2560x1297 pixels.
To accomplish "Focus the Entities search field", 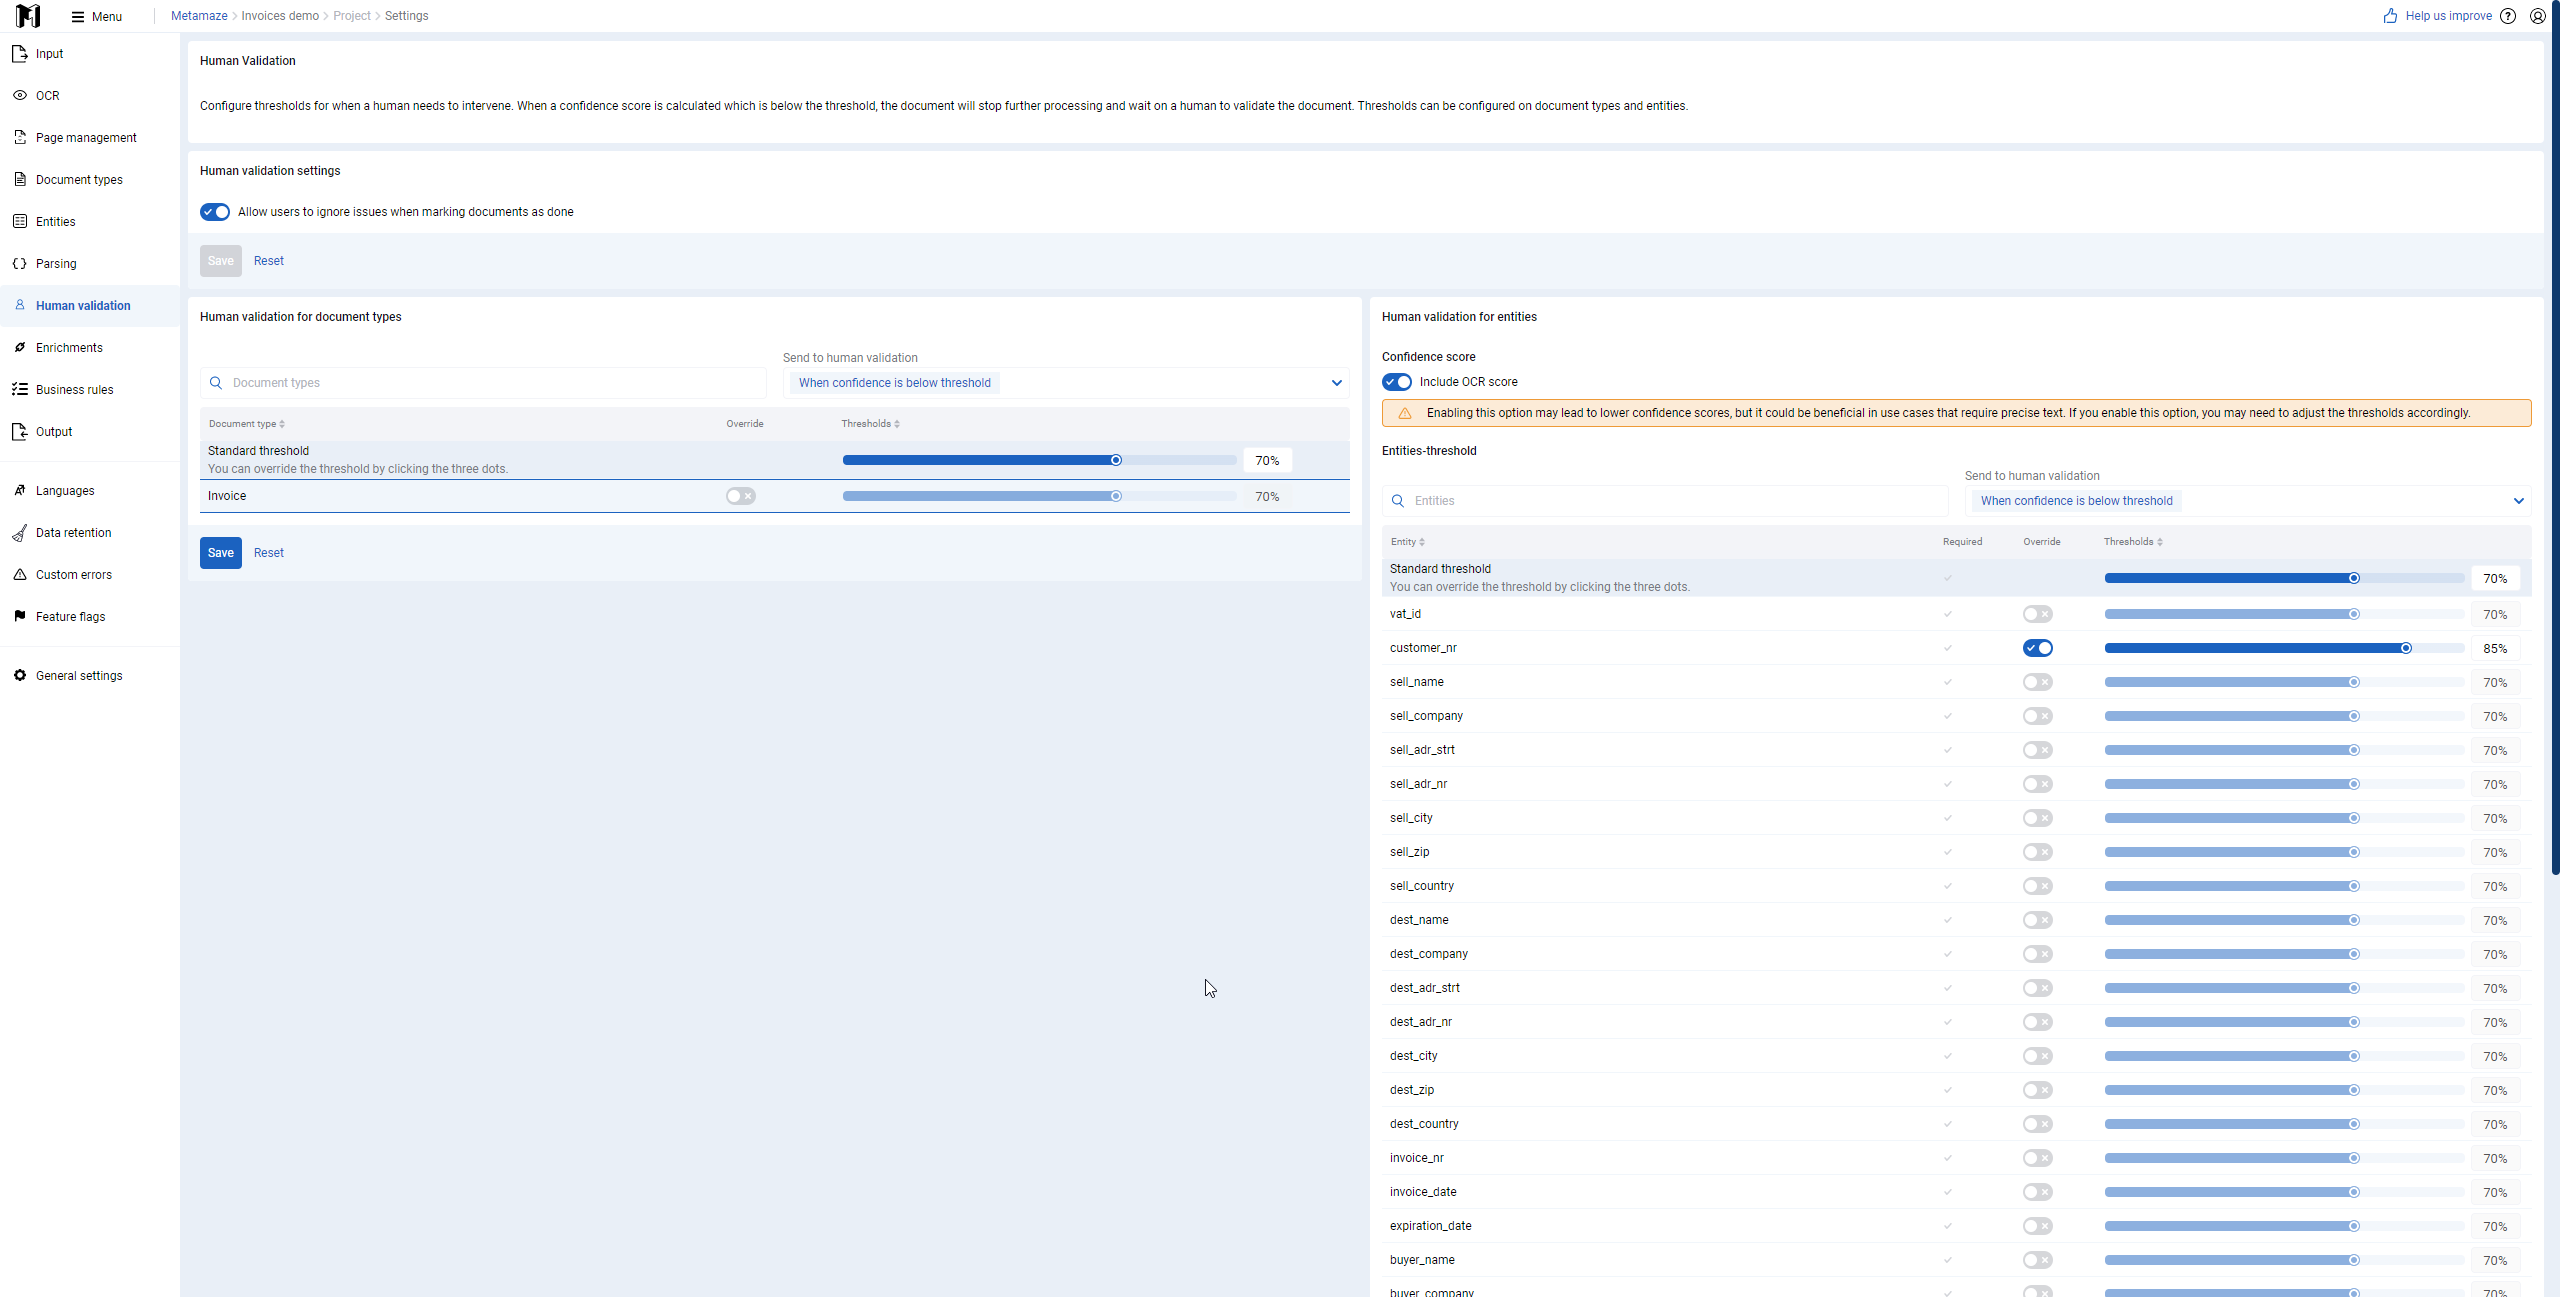I will (1665, 501).
